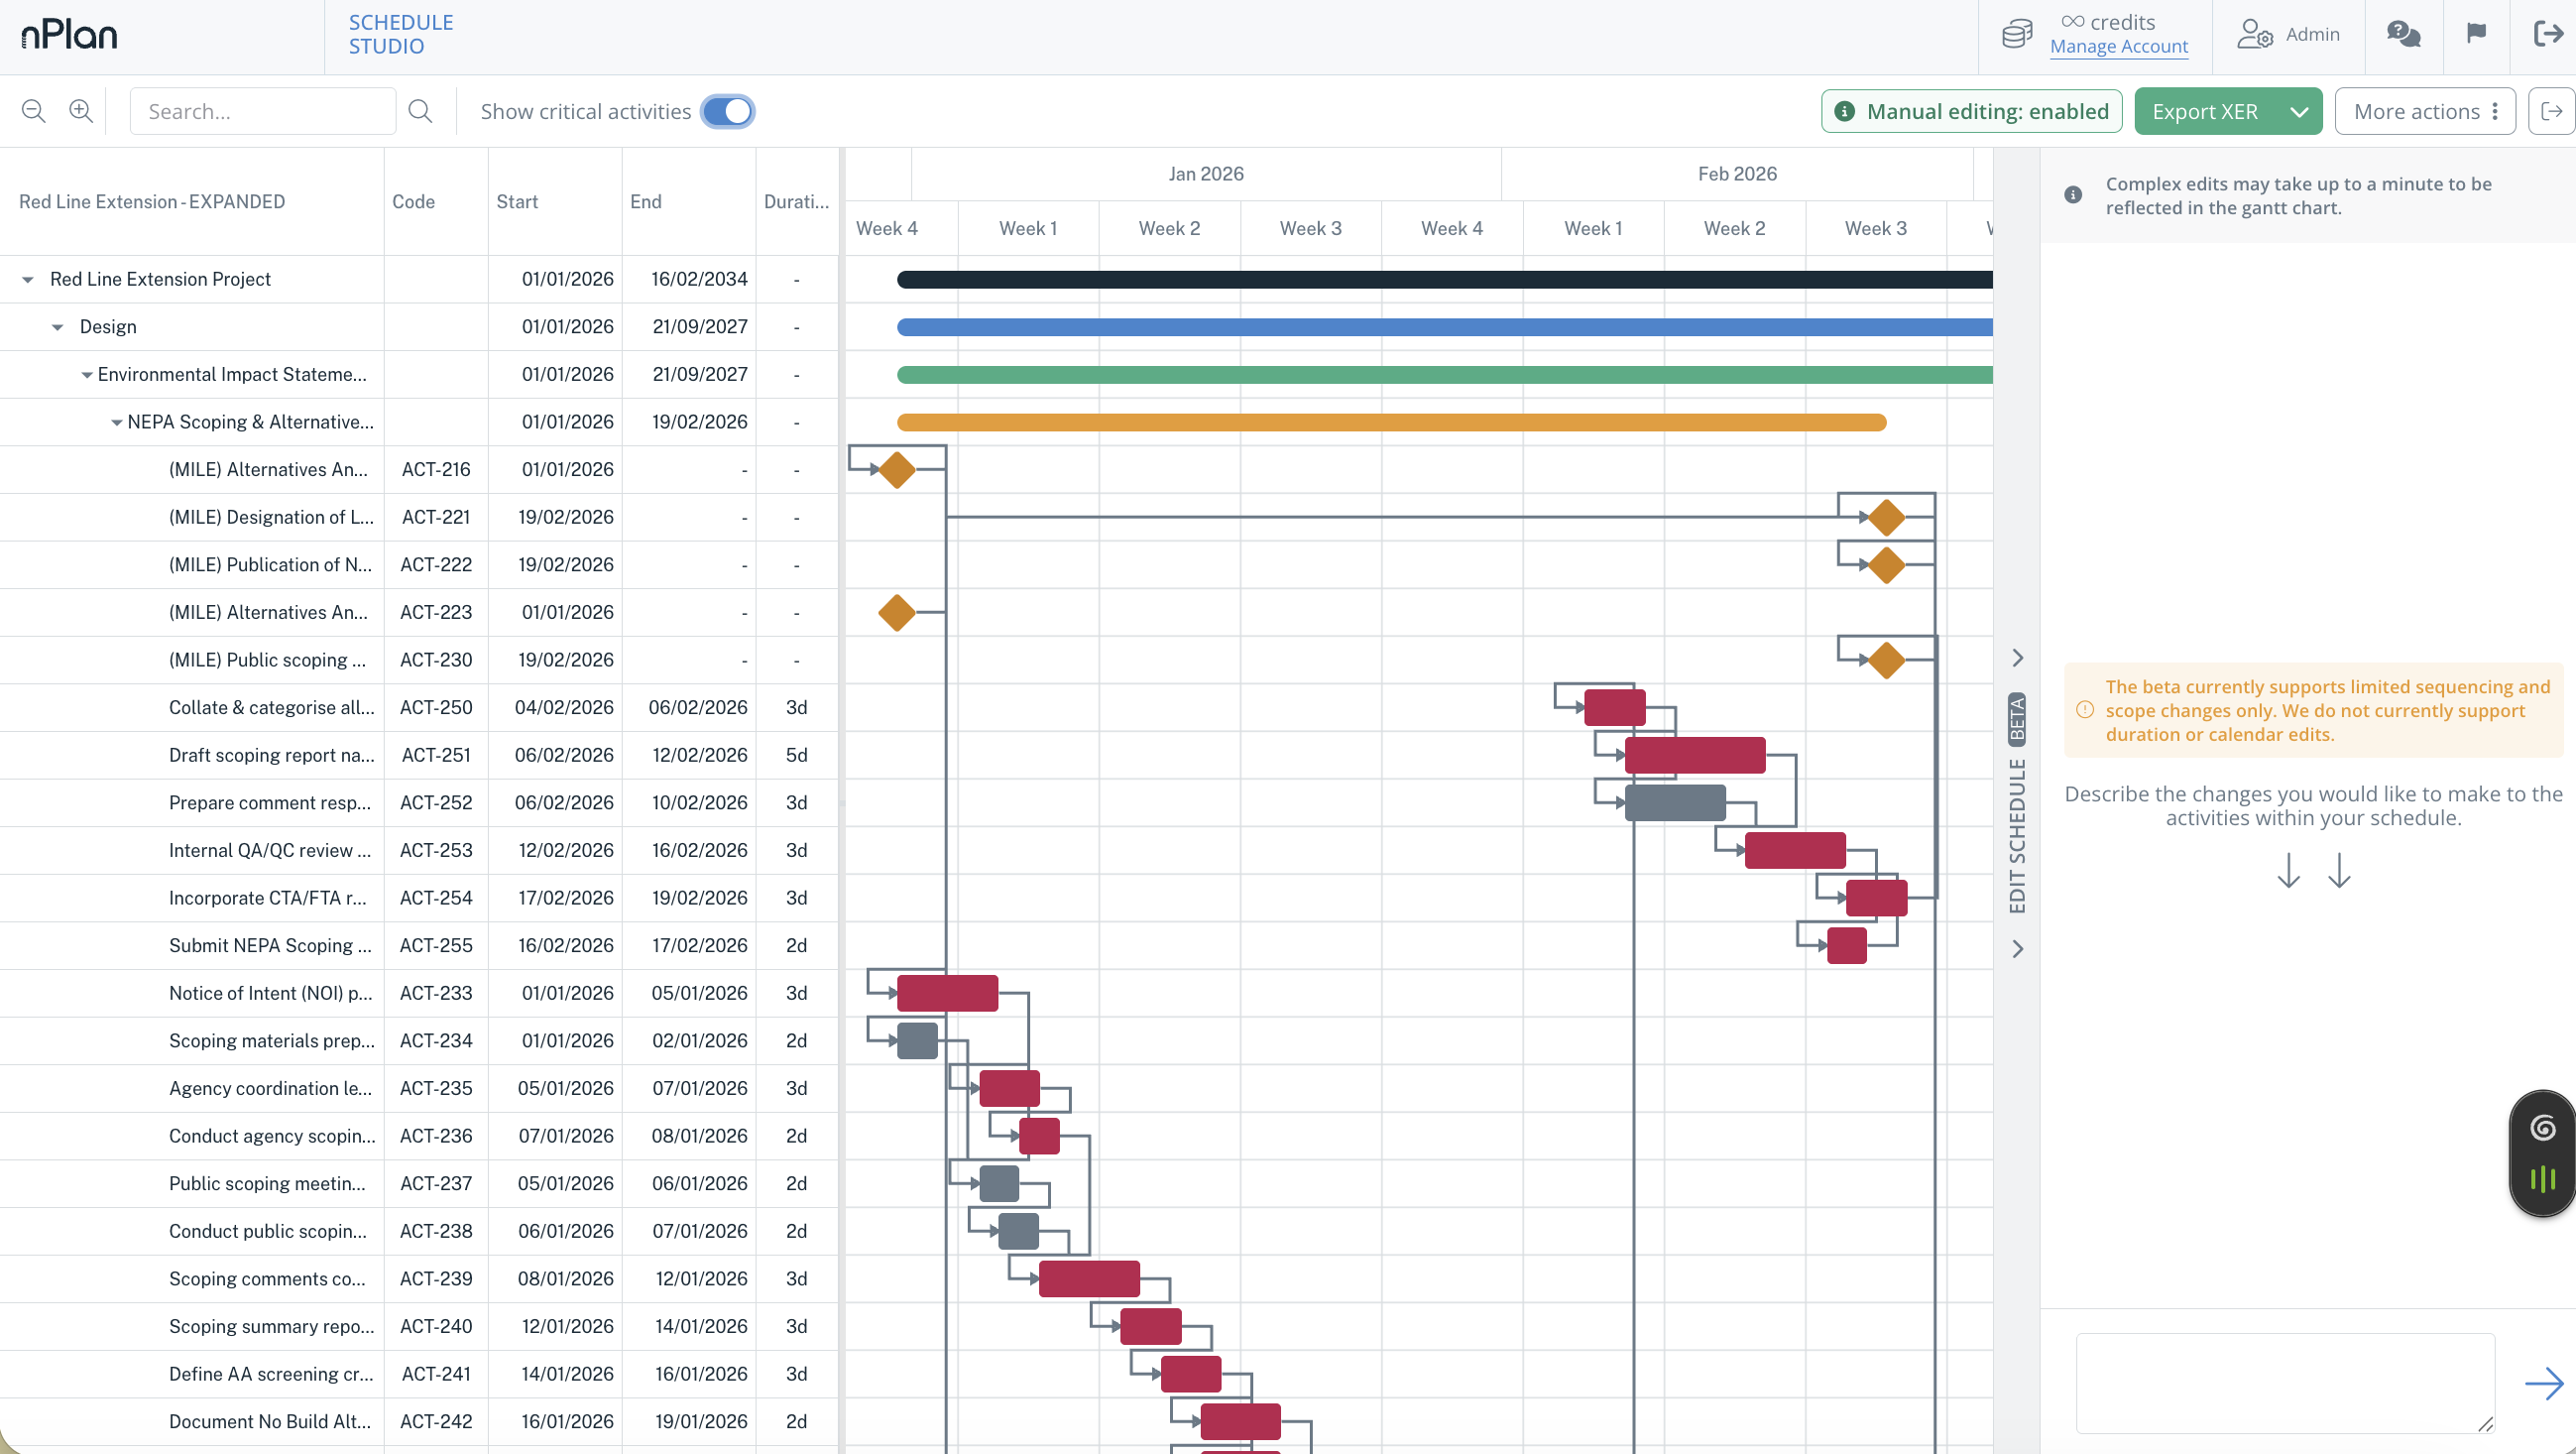The height and width of the screenshot is (1454, 2576).
Task: Click the ACT-221 milestone diamond
Action: click(x=1887, y=518)
